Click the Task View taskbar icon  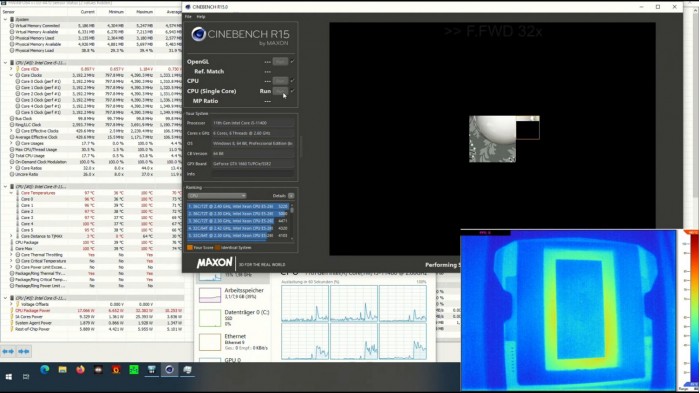click(26, 377)
